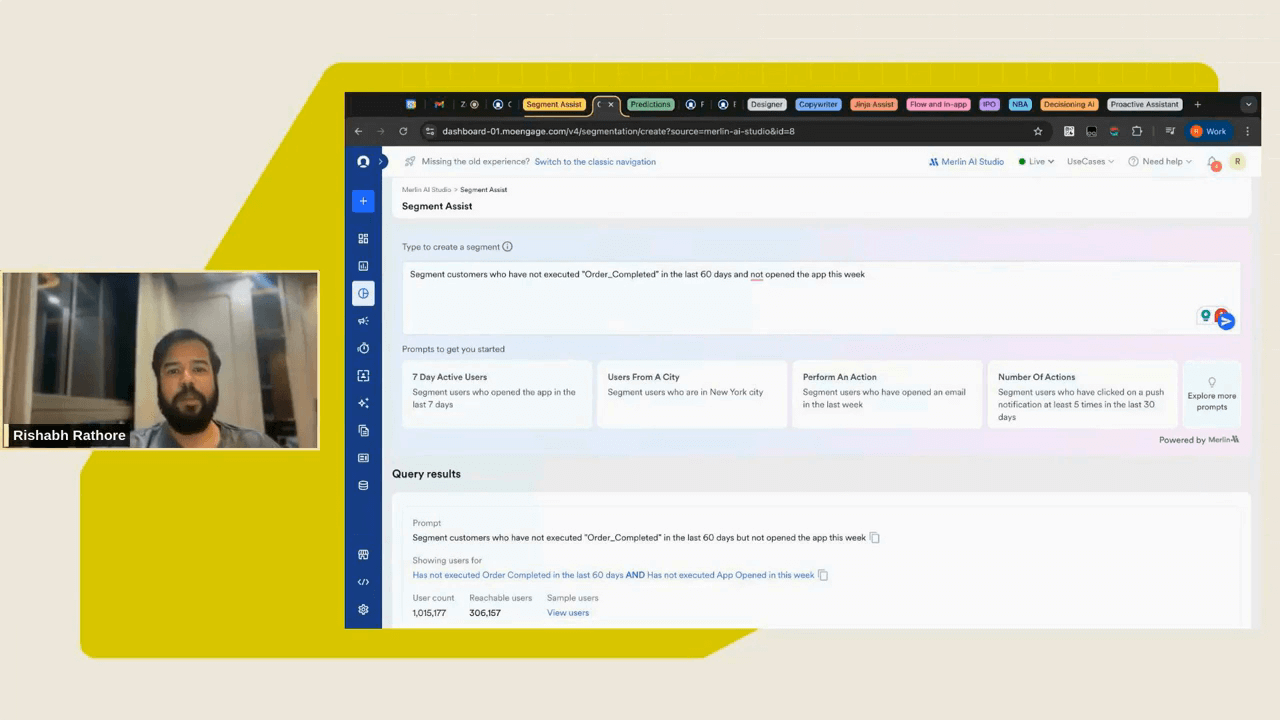Open the stopwatch icon in sidebar
Image resolution: width=1280 pixels, height=720 pixels.
pos(363,348)
